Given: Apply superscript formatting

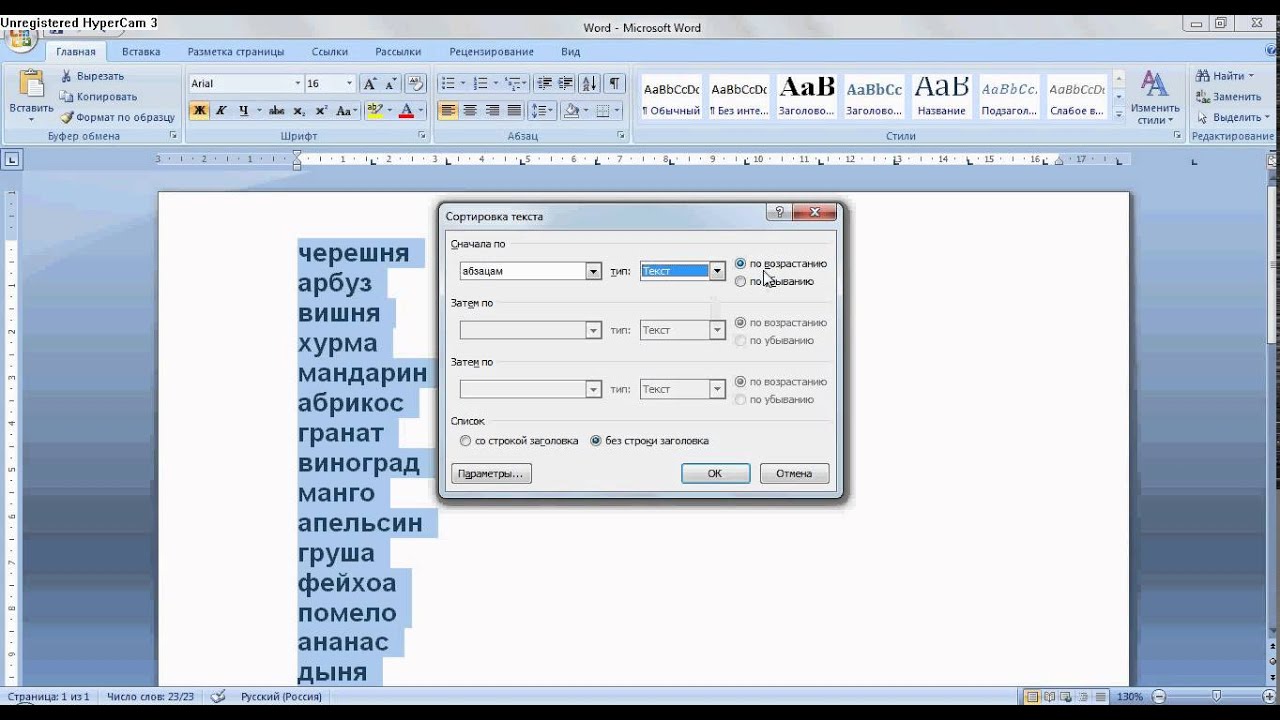Looking at the screenshot, I should coord(321,111).
